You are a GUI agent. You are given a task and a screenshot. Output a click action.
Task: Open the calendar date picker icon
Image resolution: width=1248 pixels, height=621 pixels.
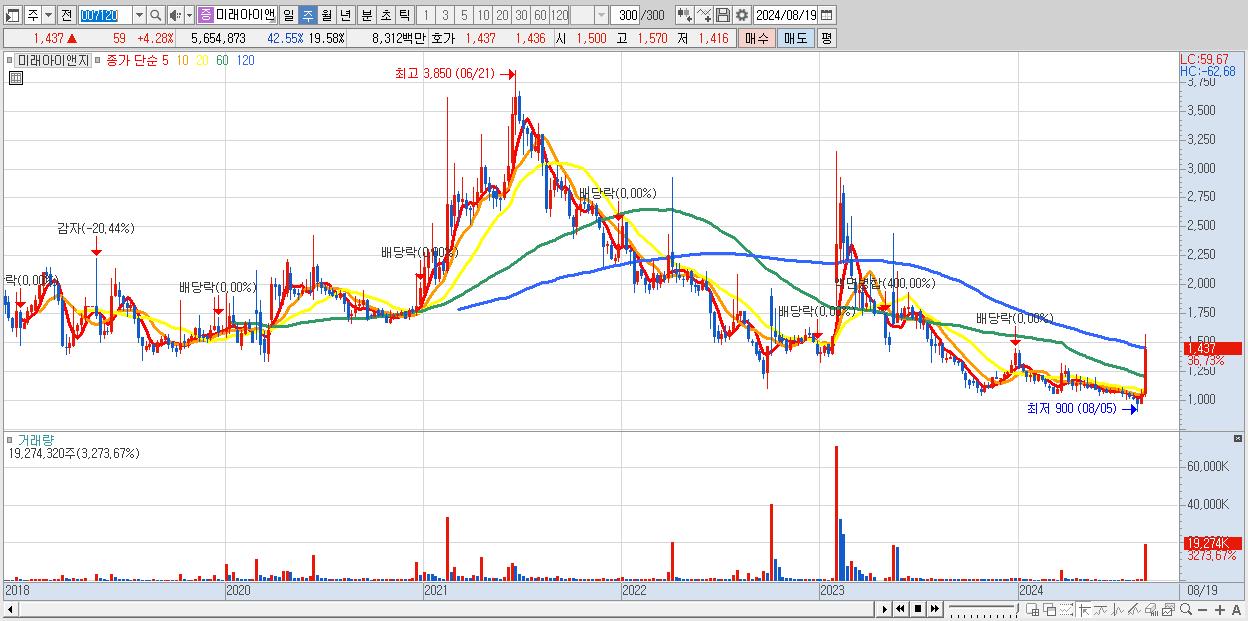(x=826, y=15)
